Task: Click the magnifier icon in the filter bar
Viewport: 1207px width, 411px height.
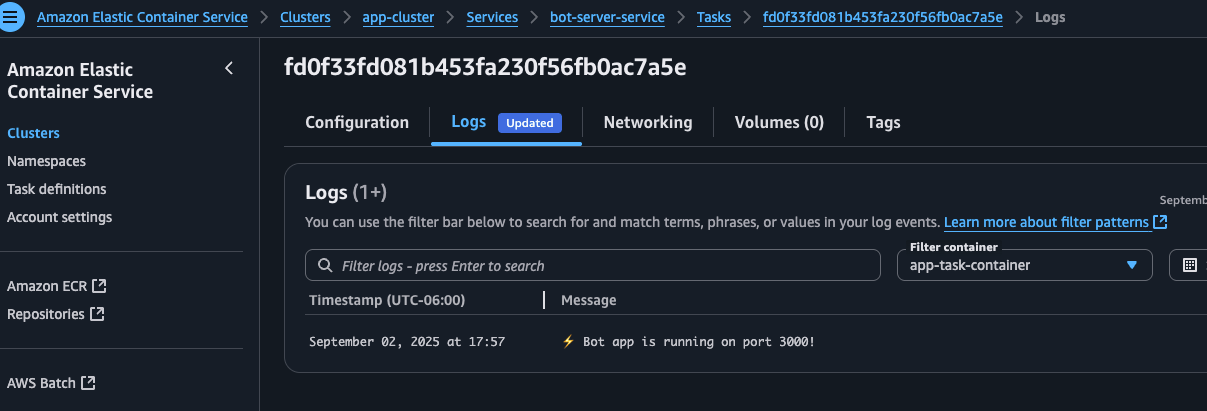Action: coord(324,265)
